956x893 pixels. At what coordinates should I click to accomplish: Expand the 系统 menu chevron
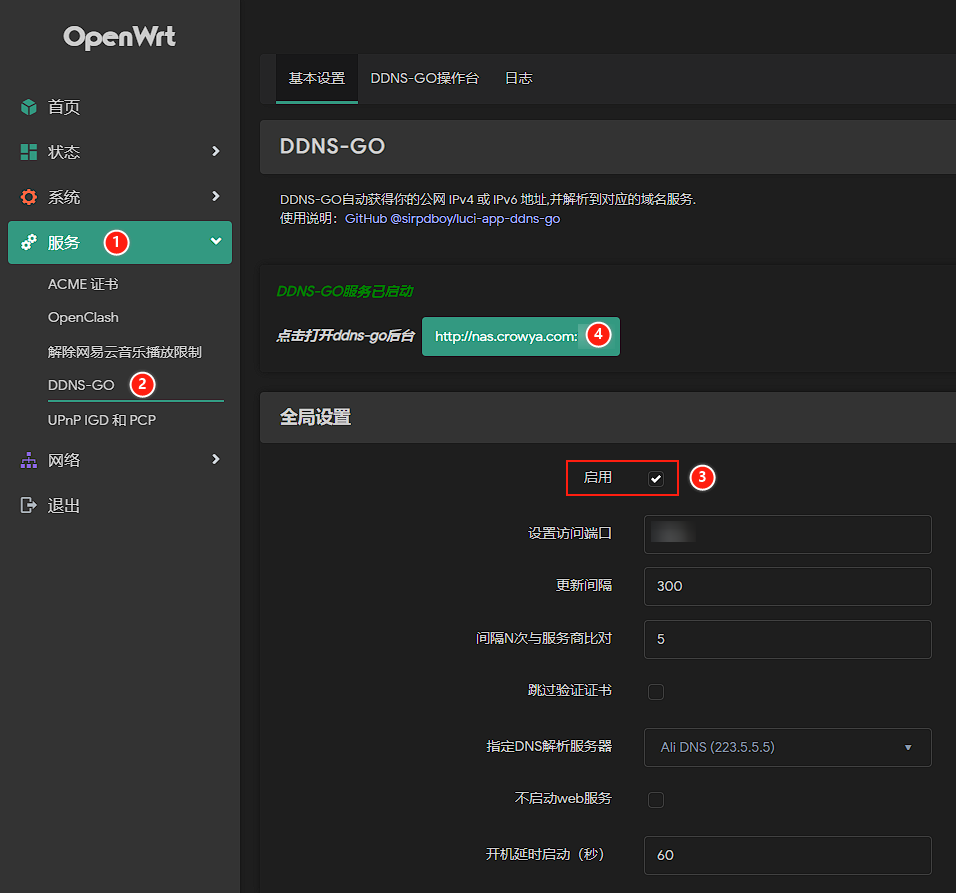(215, 196)
